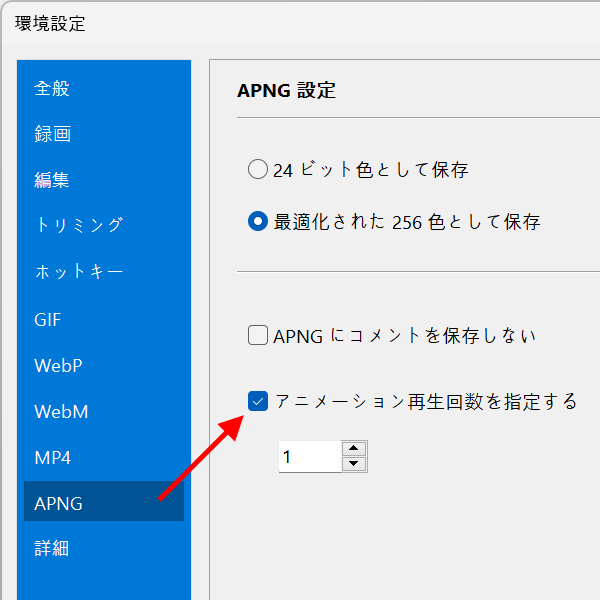
Task: Decrease repeat count with down arrow
Action: tap(354, 464)
